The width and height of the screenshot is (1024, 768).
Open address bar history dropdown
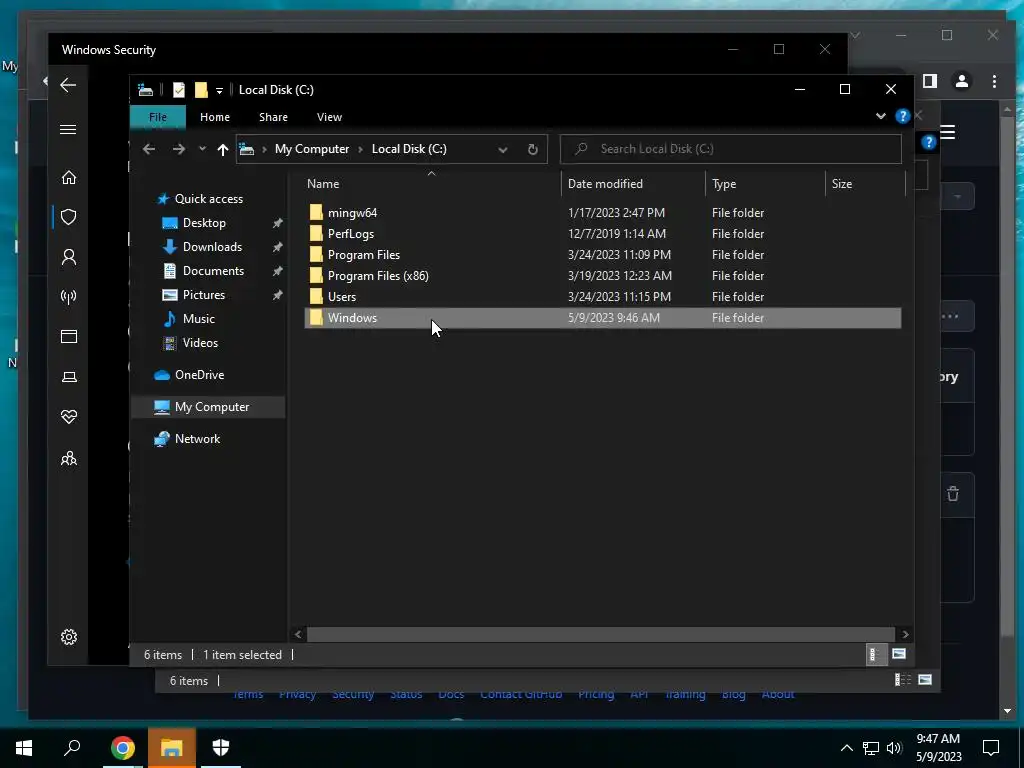click(x=503, y=150)
